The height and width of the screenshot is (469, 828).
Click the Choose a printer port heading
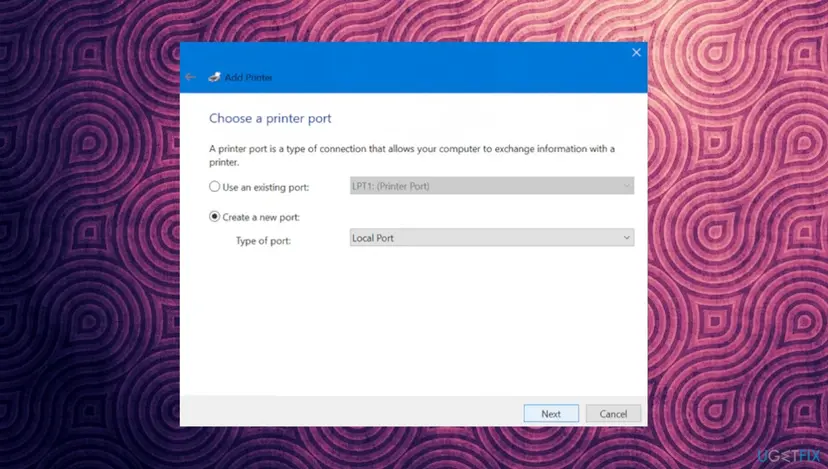click(270, 118)
